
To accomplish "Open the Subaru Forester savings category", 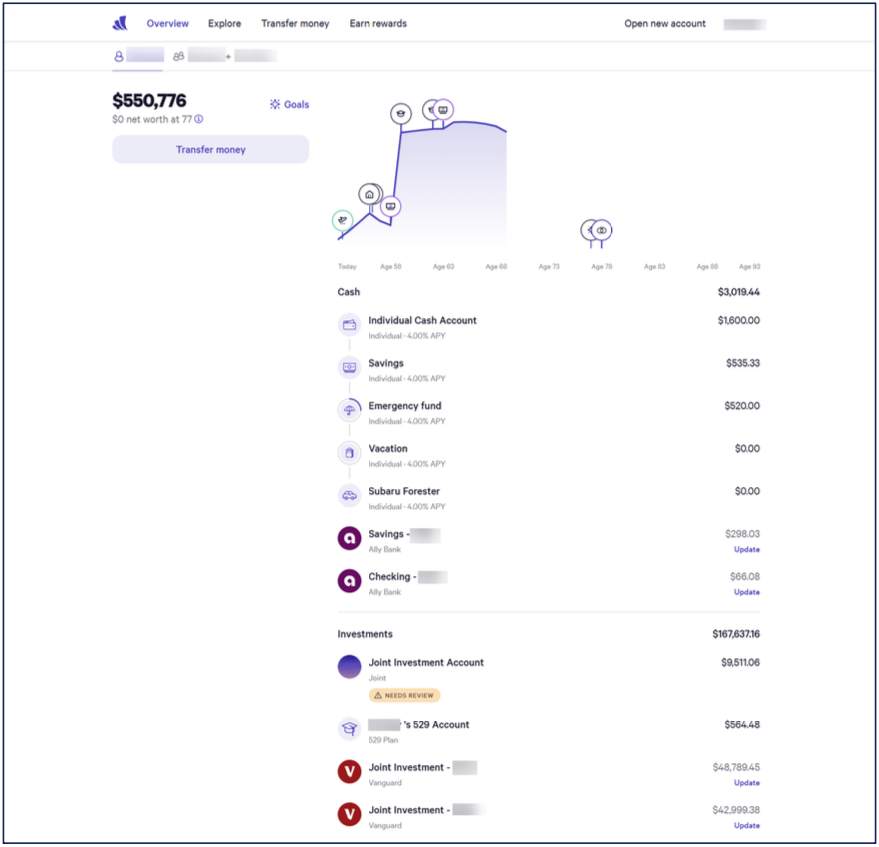I will point(548,498).
